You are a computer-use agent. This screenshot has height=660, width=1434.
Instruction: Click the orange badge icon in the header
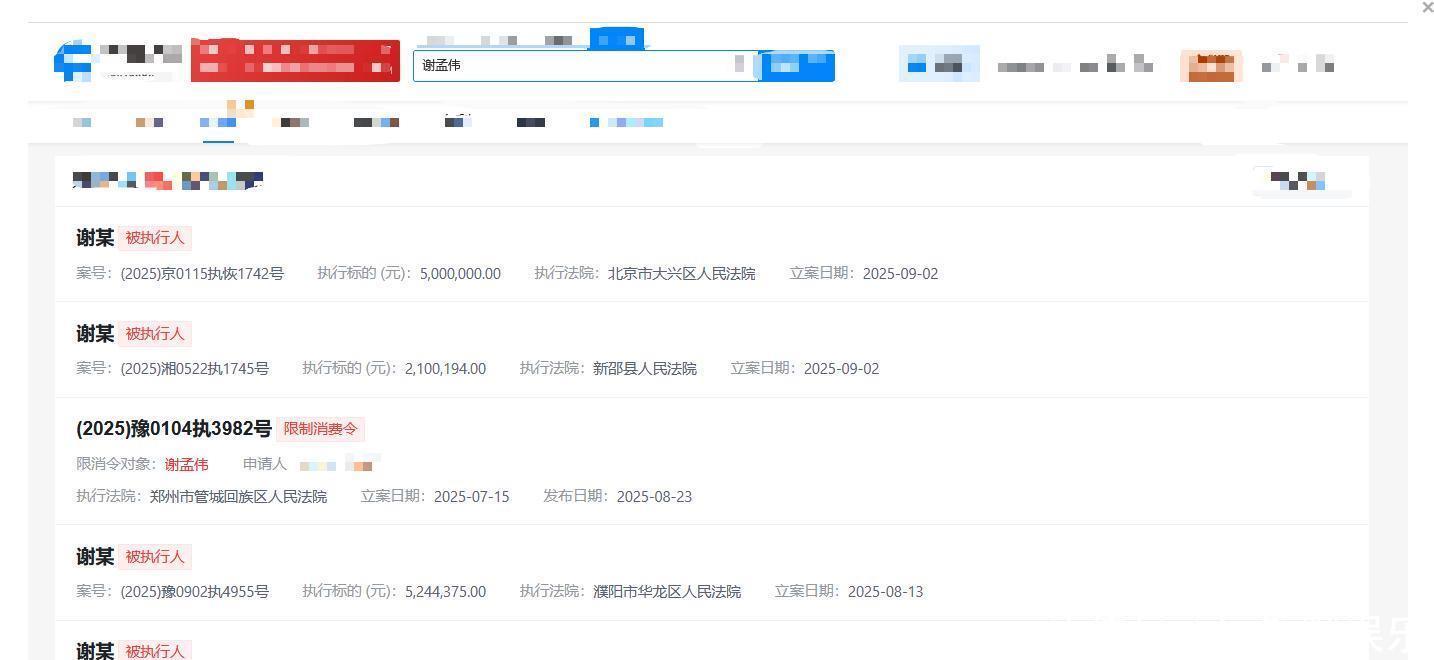(1211, 66)
